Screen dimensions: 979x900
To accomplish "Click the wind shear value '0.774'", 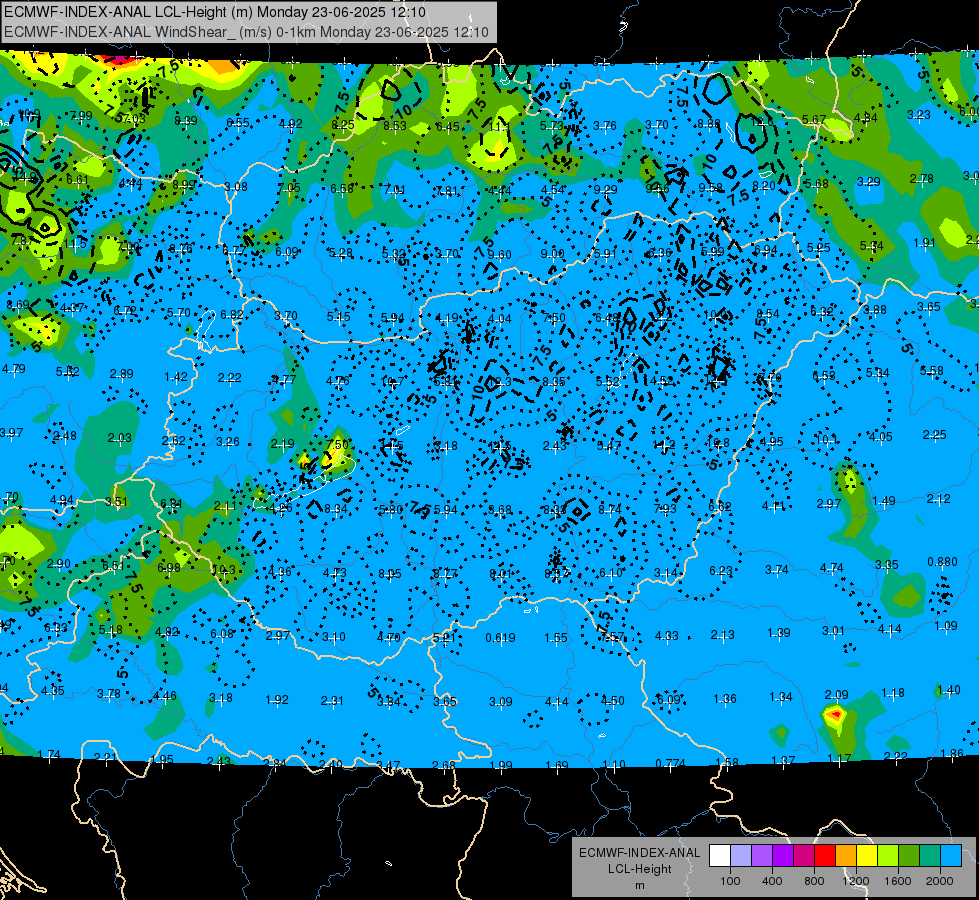I will click(x=671, y=763).
